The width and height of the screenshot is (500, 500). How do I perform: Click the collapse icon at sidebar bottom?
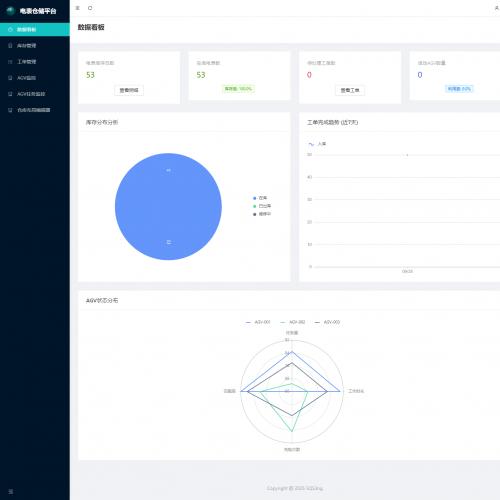[x=11, y=491]
